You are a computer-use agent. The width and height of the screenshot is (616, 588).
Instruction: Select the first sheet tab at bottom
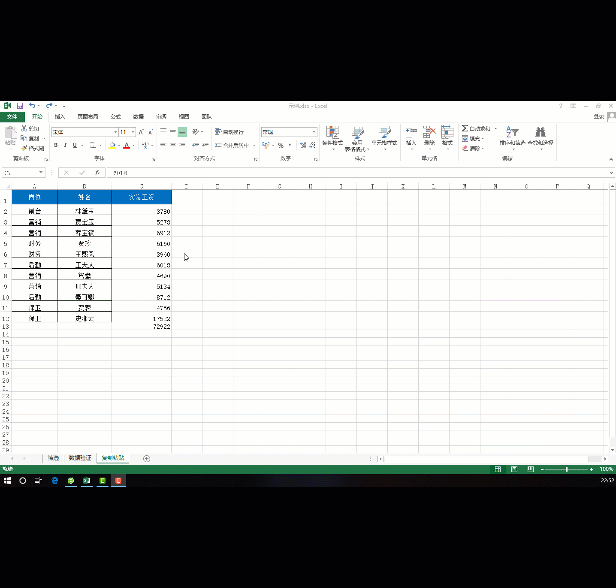[53, 458]
